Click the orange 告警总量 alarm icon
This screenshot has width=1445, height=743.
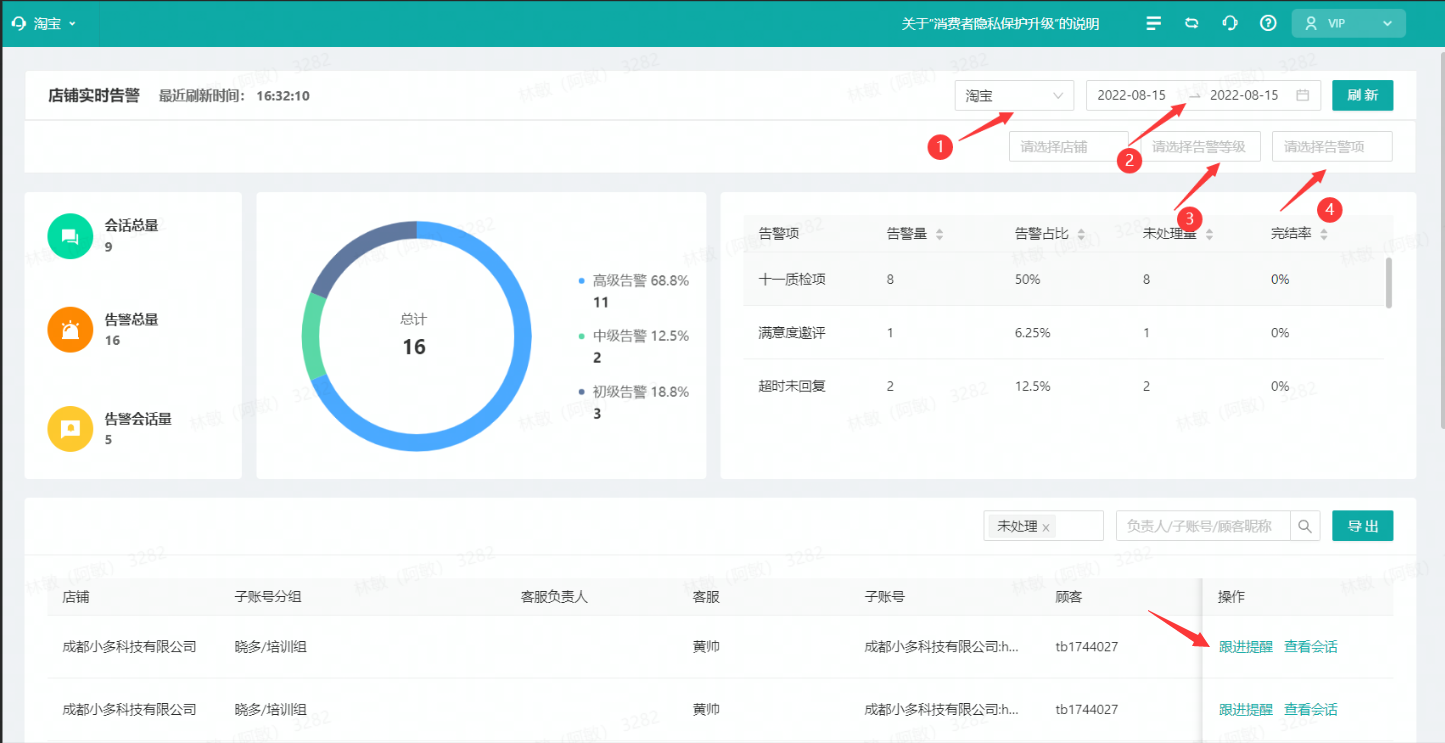70,330
